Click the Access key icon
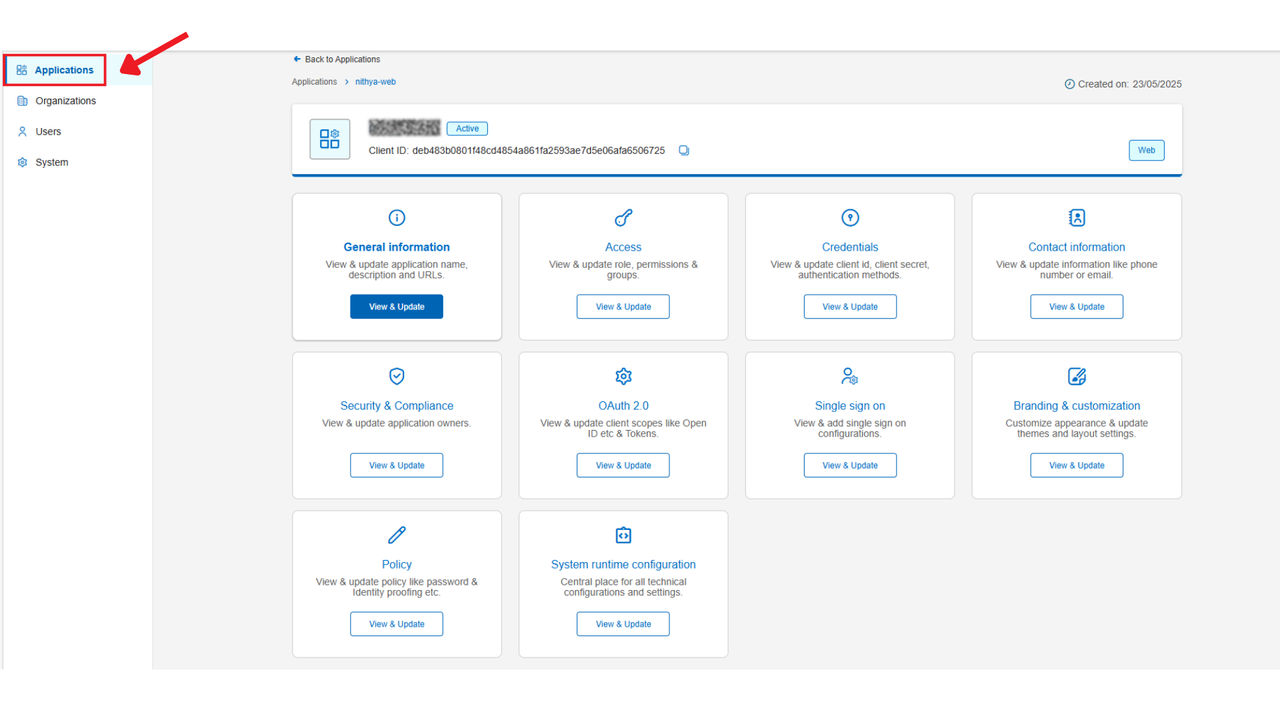This screenshot has width=1280, height=720. (x=623, y=217)
